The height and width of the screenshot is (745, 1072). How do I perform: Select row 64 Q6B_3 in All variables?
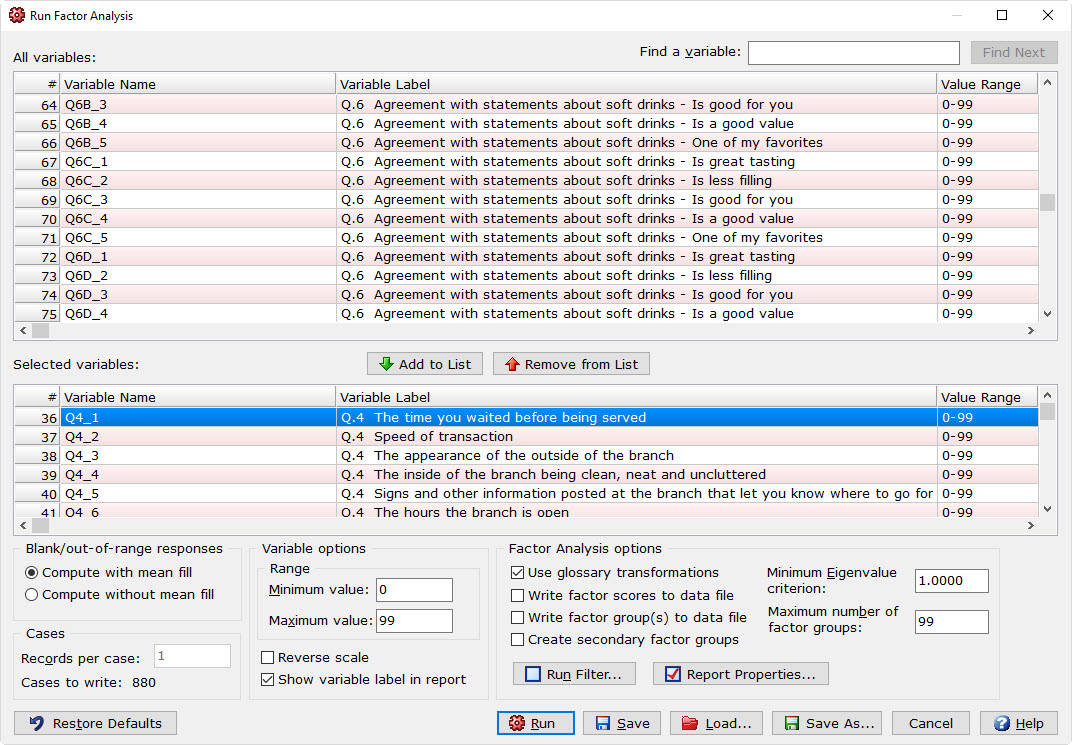click(526, 105)
